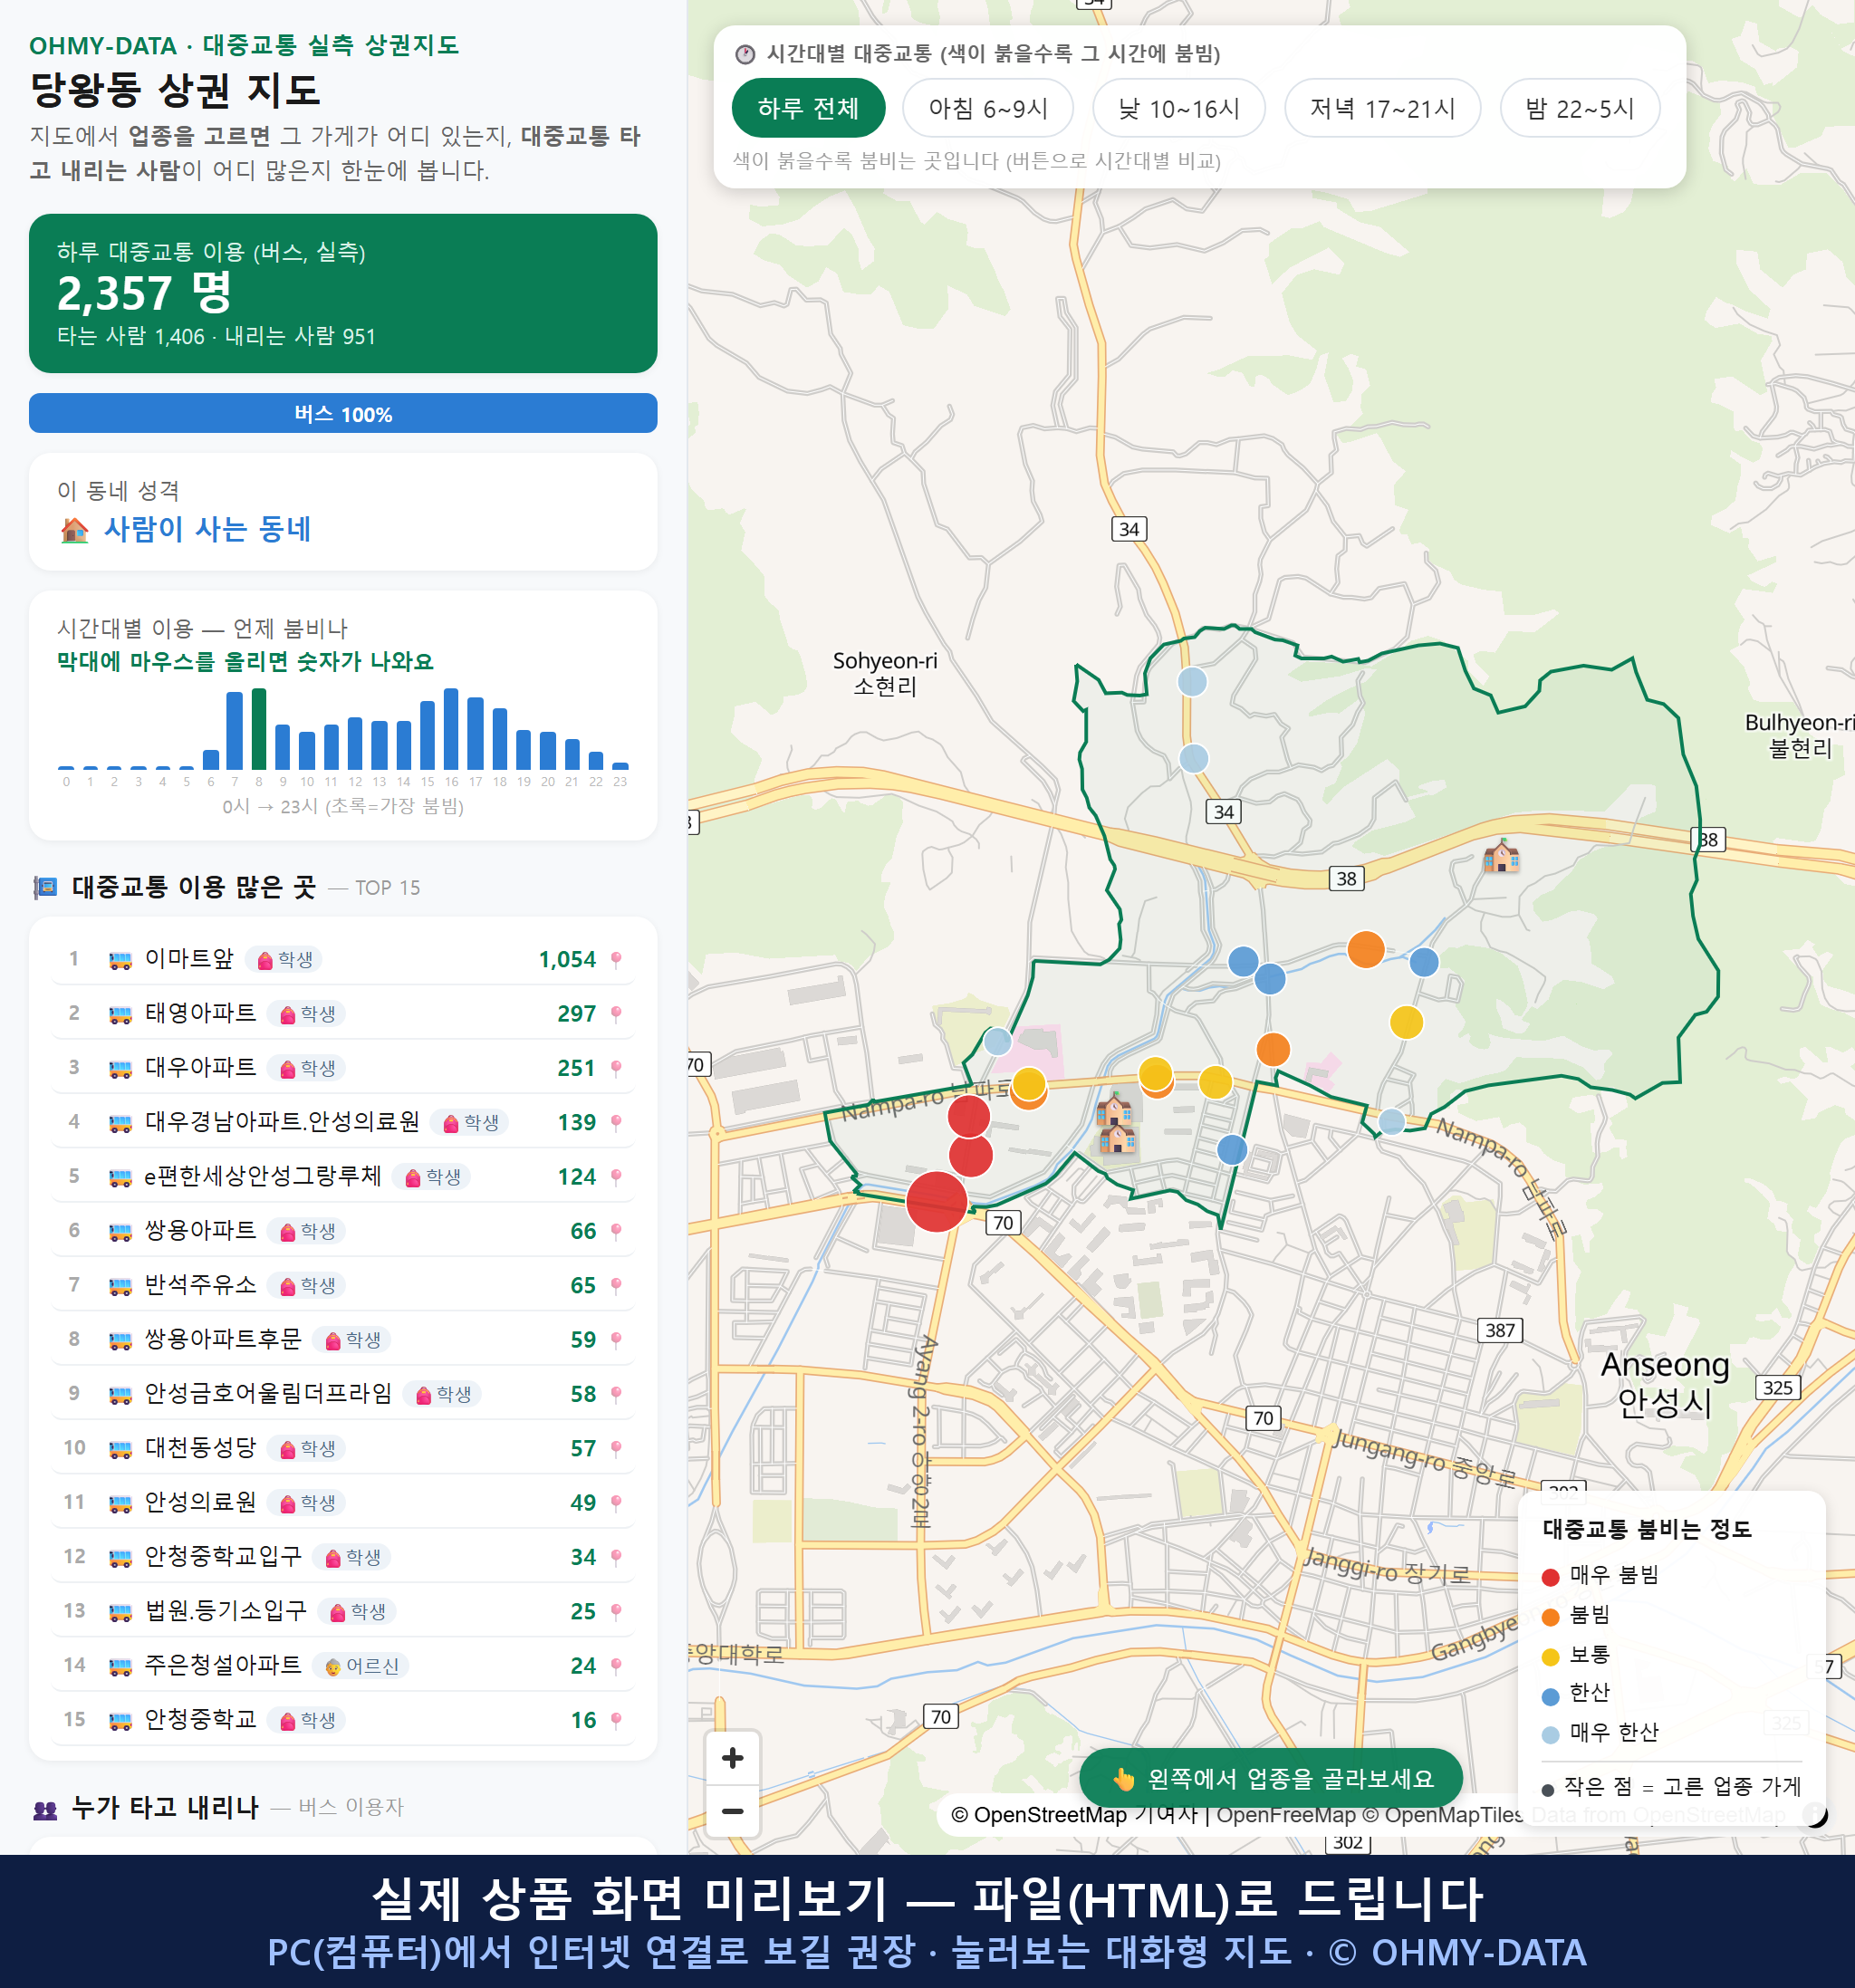Click the 매우 붐빔 red legend dot
The height and width of the screenshot is (1988, 1855).
click(1551, 1577)
